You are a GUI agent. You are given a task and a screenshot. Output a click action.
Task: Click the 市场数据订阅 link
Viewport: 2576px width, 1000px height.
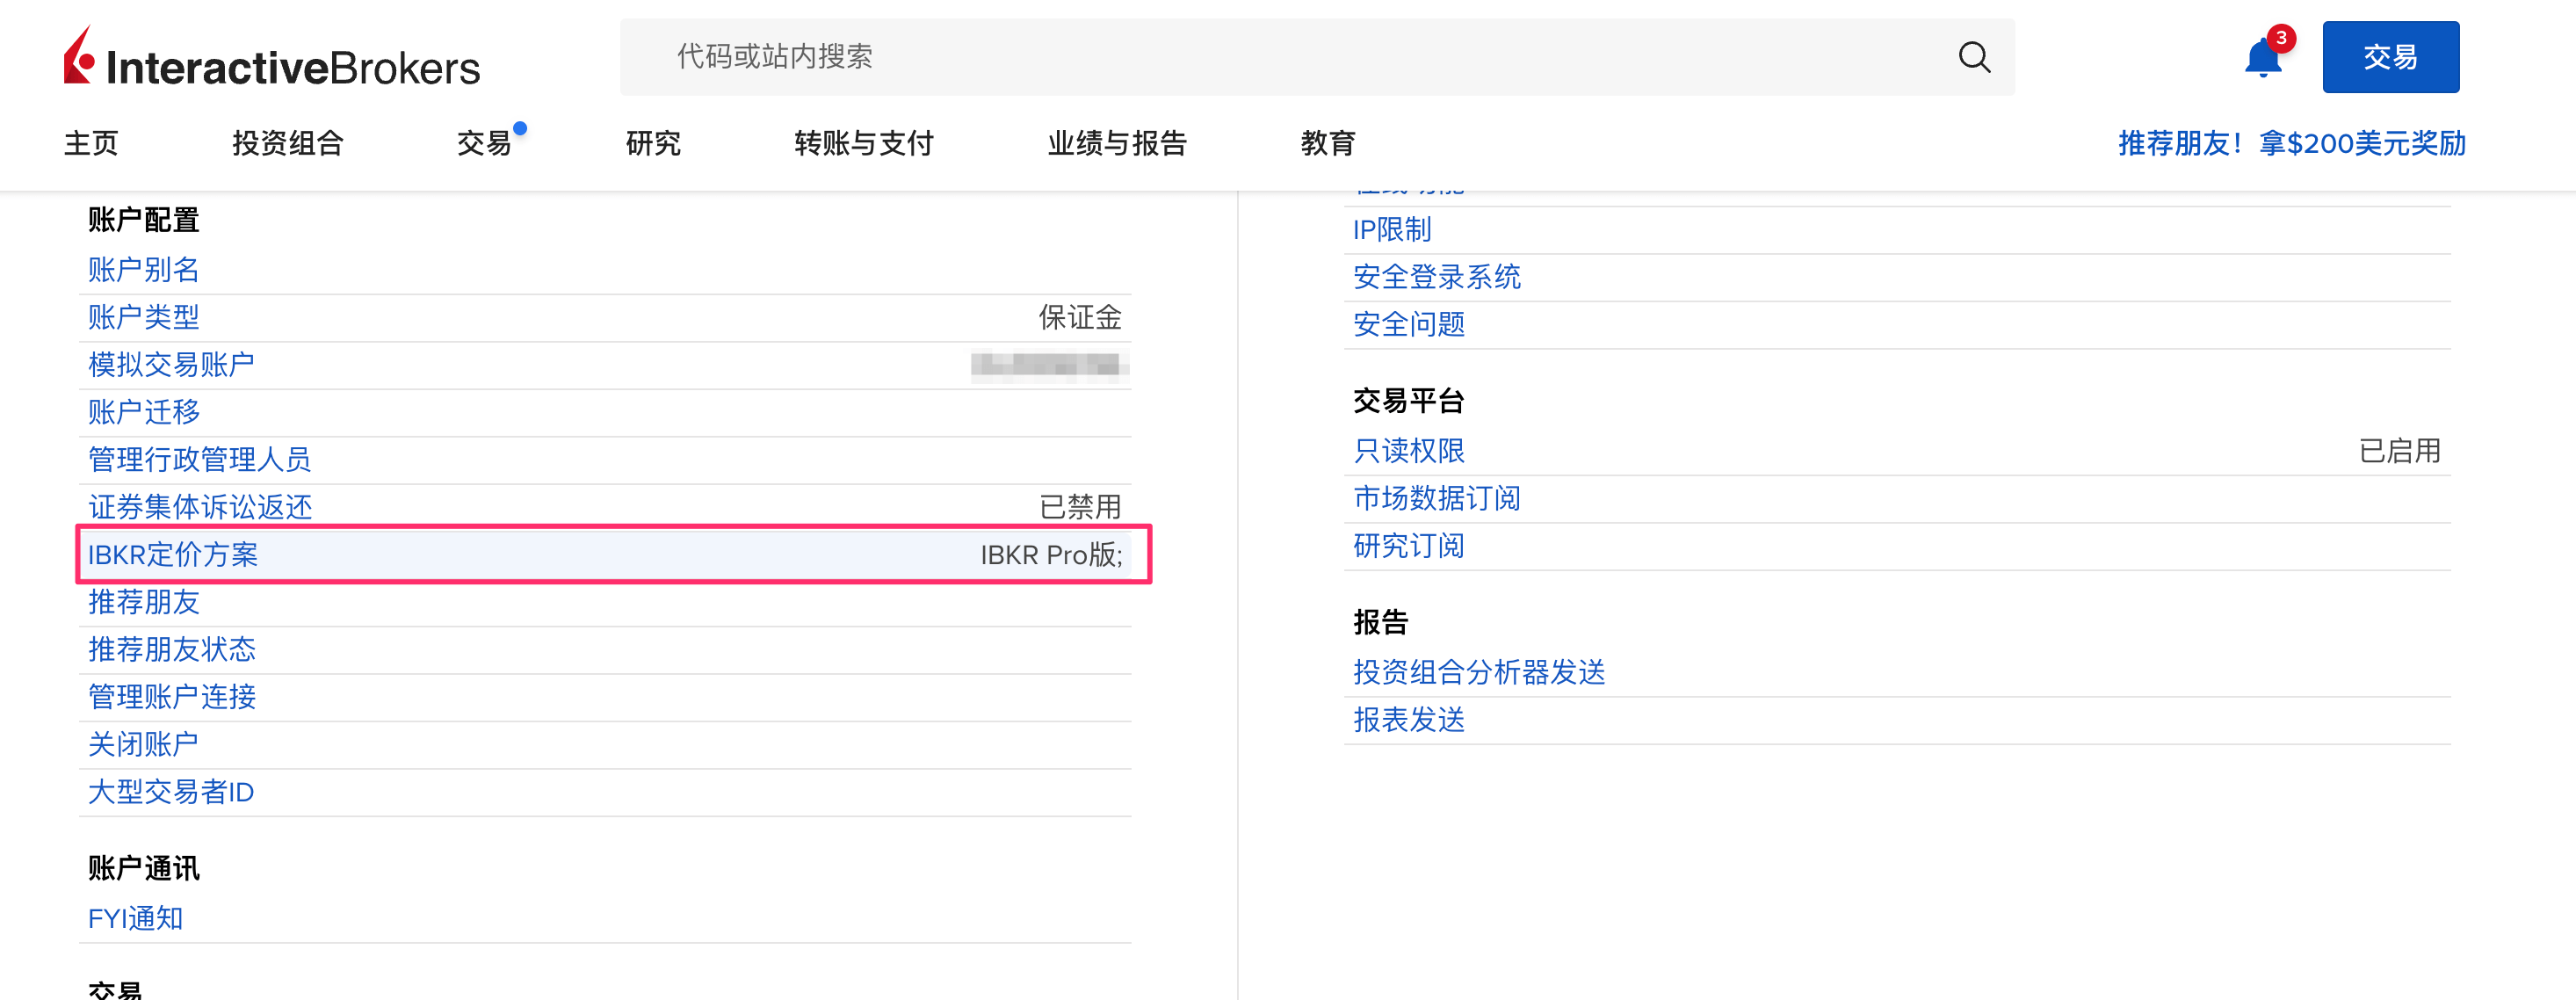(1436, 498)
